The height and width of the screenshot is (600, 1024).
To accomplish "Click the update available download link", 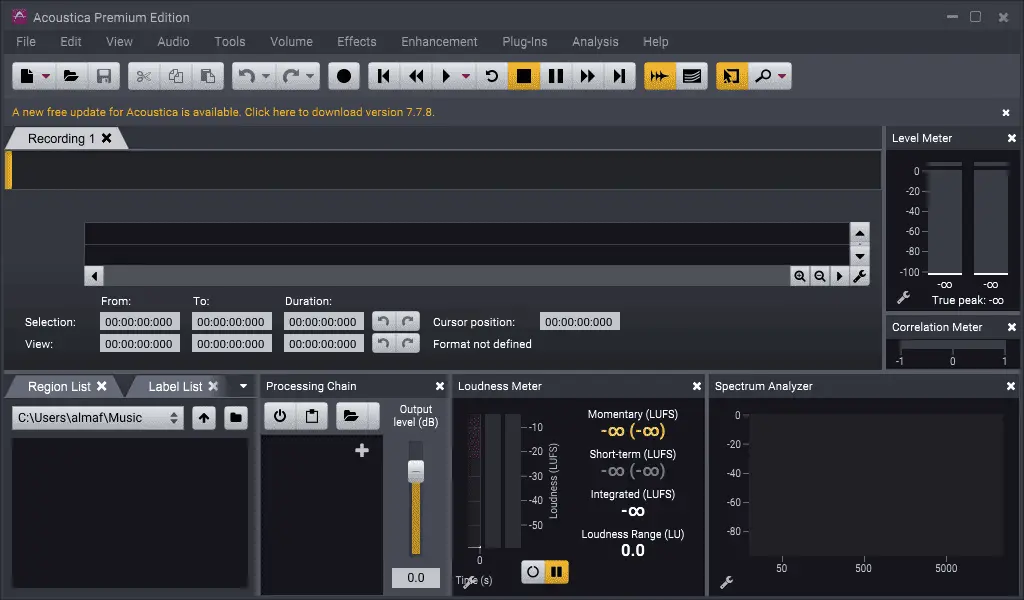I will [x=223, y=112].
